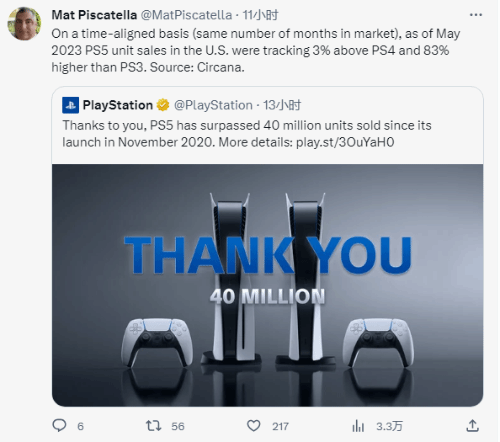Open the reply comment icon
This screenshot has height=442, width=500.
tap(59, 426)
